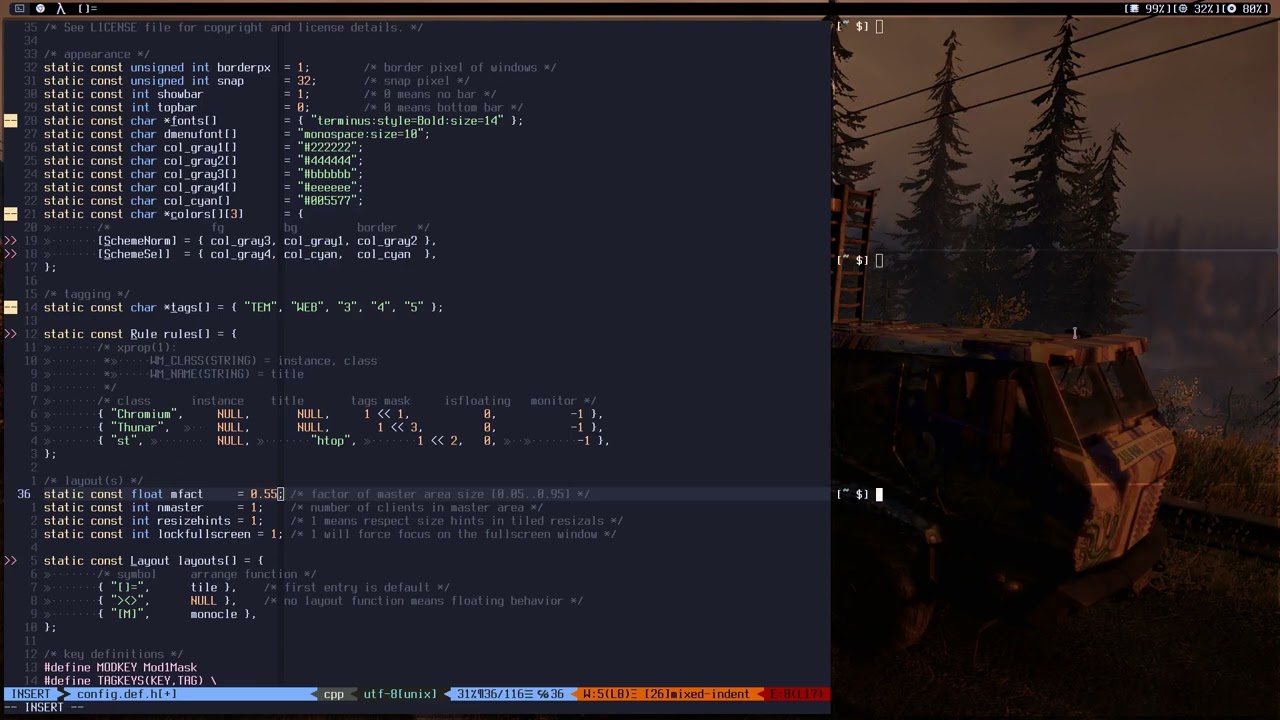Place cursor on "#222222" color value
Image resolution: width=1280 pixels, height=720 pixels.
coord(327,147)
